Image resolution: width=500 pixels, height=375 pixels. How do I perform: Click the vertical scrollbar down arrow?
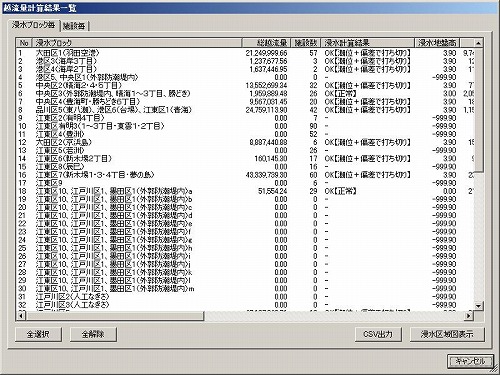click(x=478, y=306)
